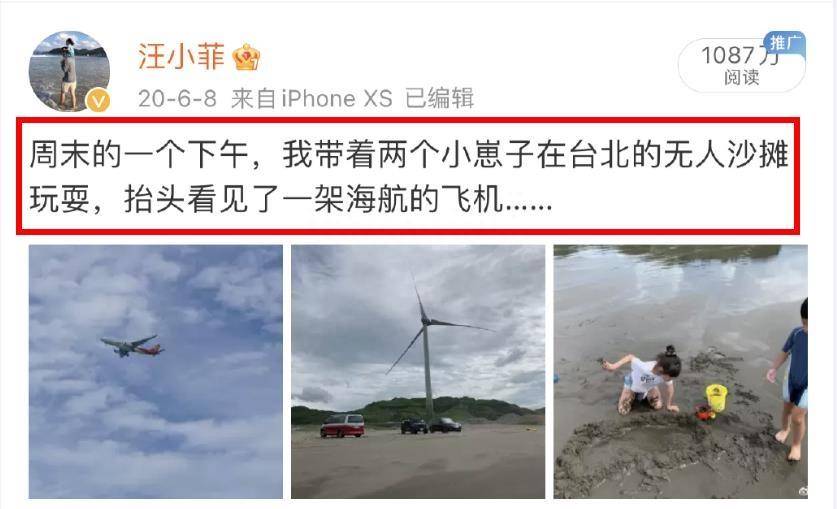This screenshot has width=837, height=509.
Task: Click the yellow bucket in the third photo
Action: (716, 398)
